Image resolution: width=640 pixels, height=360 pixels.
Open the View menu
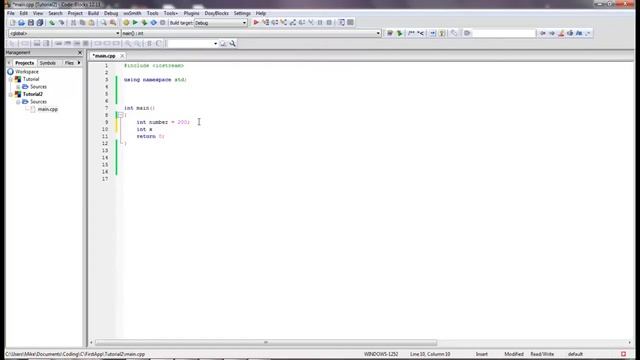pos(38,13)
